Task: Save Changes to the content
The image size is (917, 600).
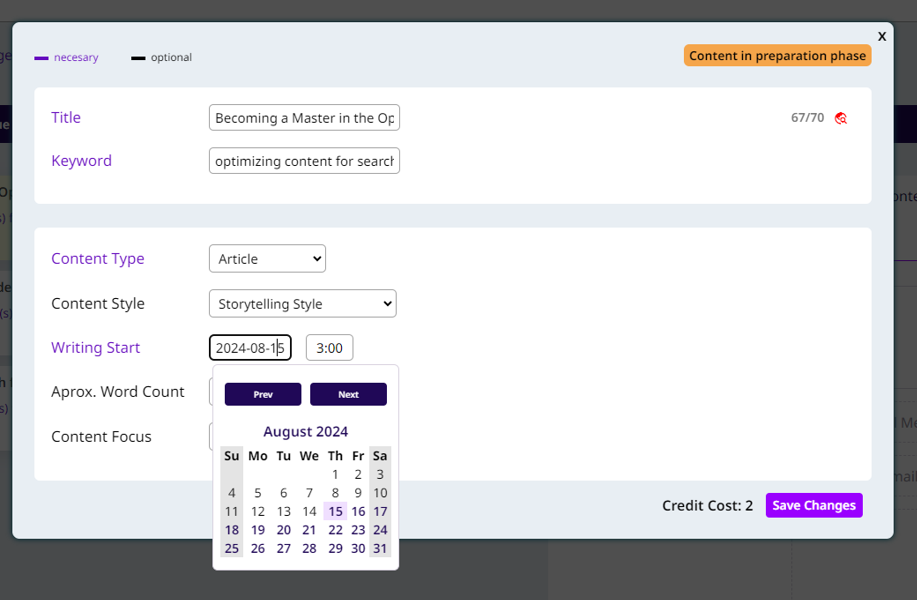Action: coord(813,505)
